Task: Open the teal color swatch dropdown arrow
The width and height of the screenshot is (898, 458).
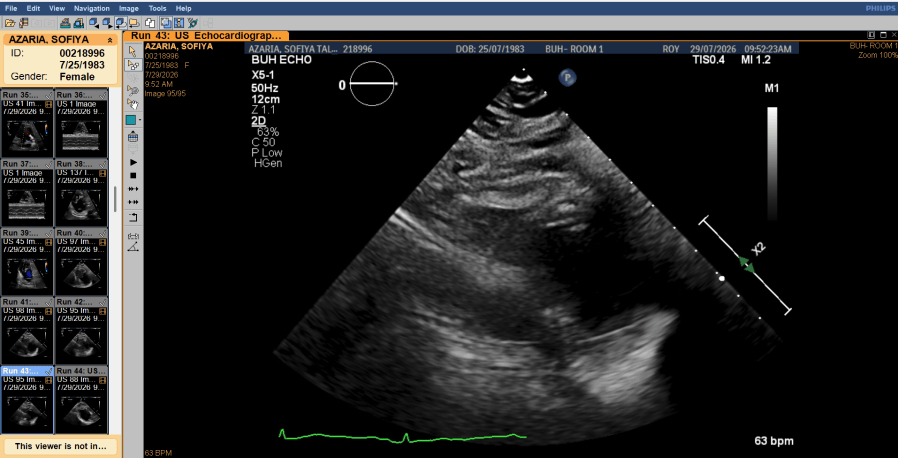Action: [140, 120]
